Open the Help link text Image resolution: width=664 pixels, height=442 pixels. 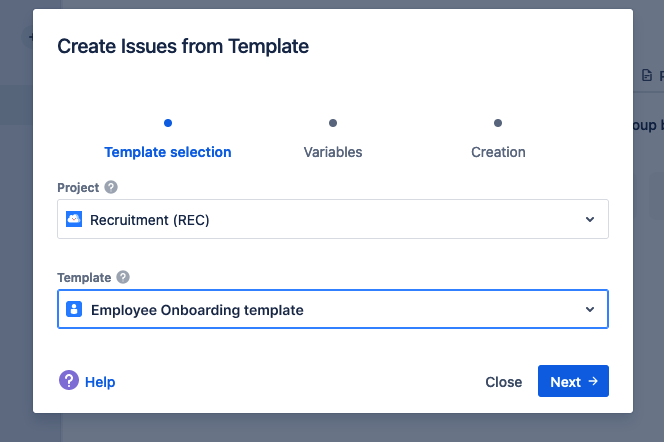(x=100, y=382)
